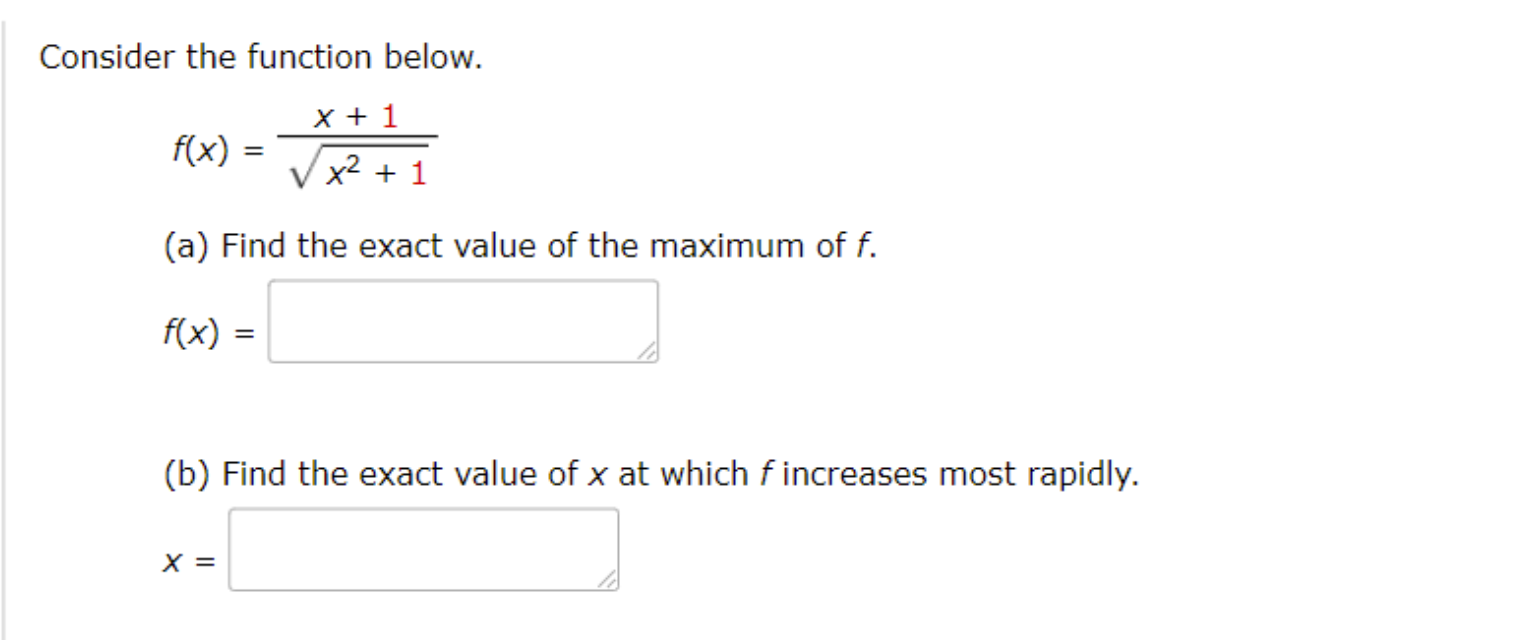Click the answer box for part (a)
Screen dimensions: 1514x640
[462, 322]
